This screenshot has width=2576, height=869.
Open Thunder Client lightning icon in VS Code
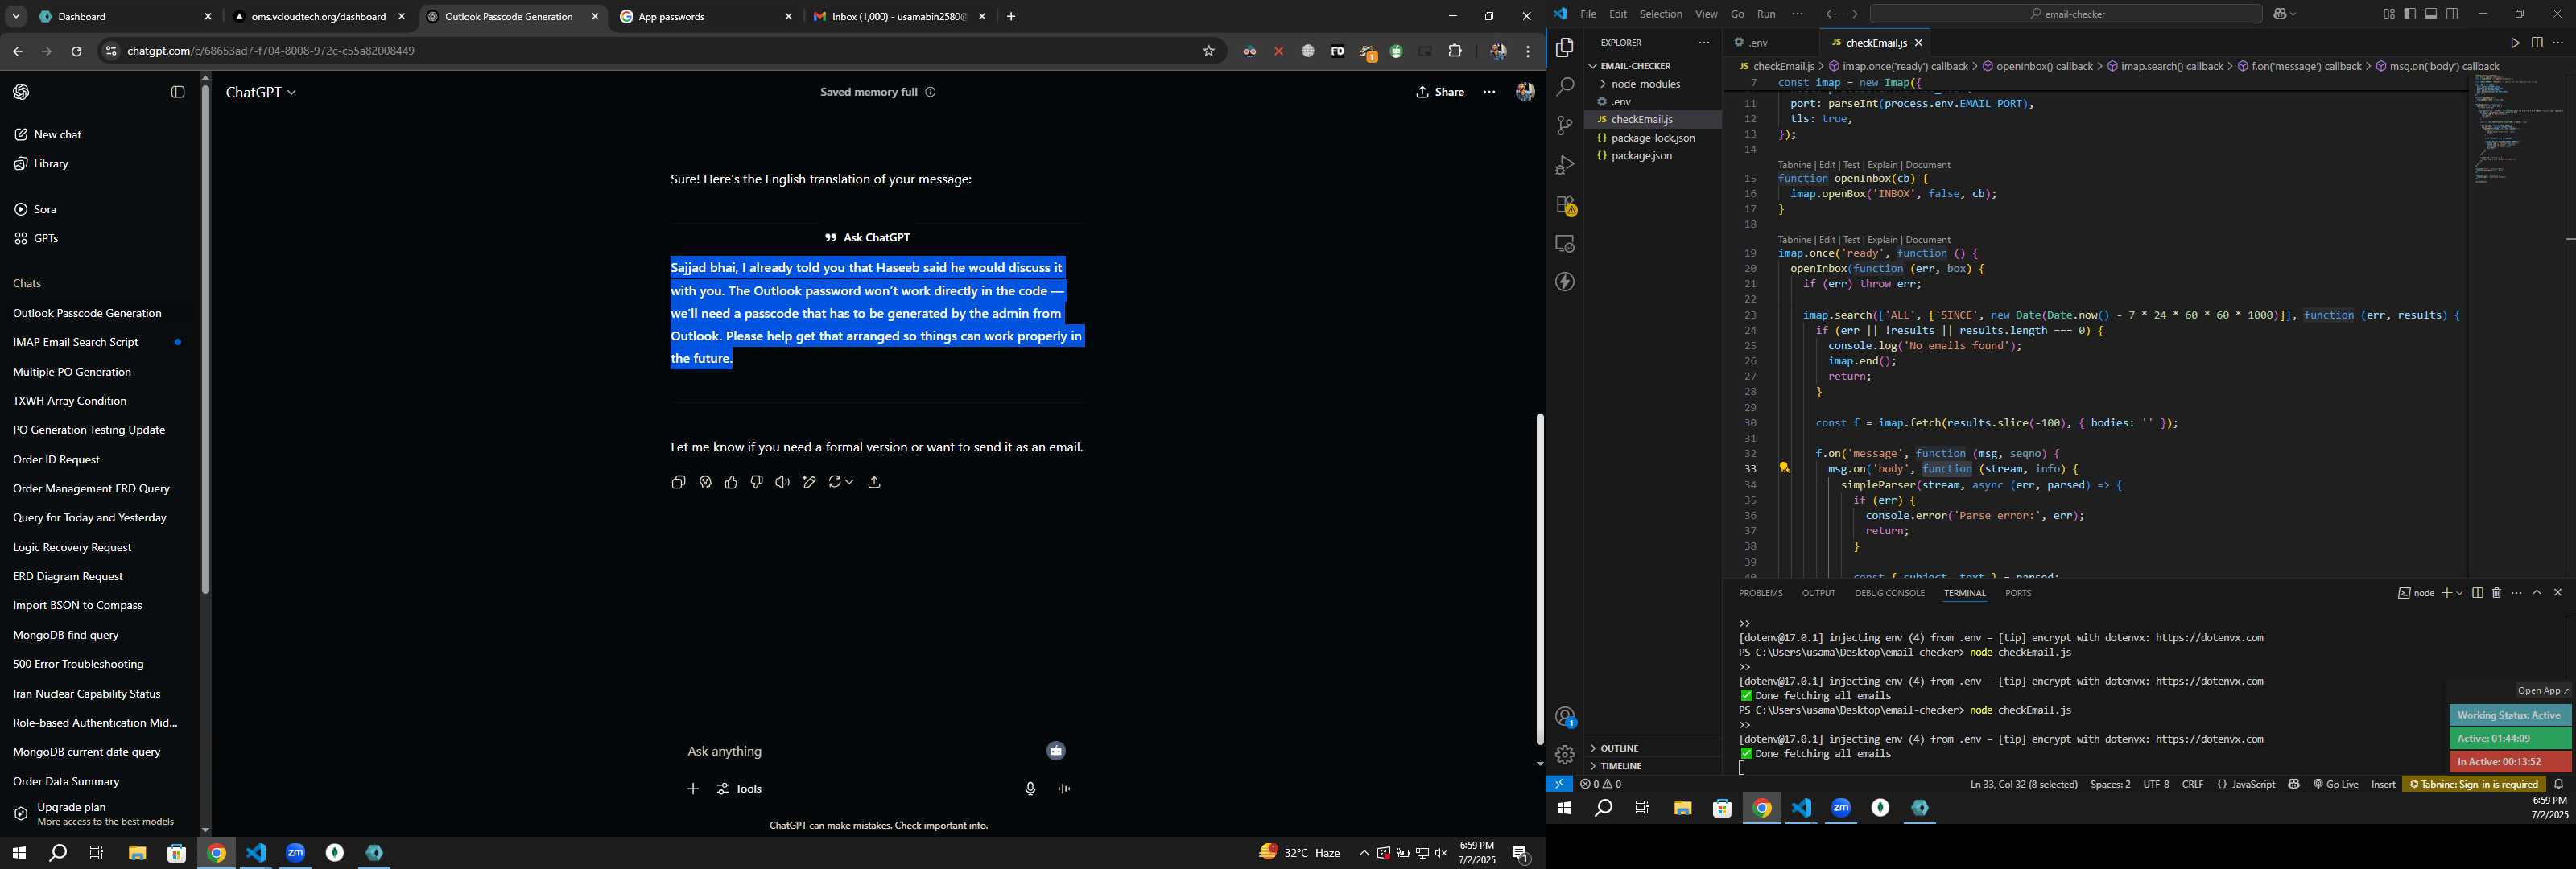pyautogui.click(x=1565, y=283)
